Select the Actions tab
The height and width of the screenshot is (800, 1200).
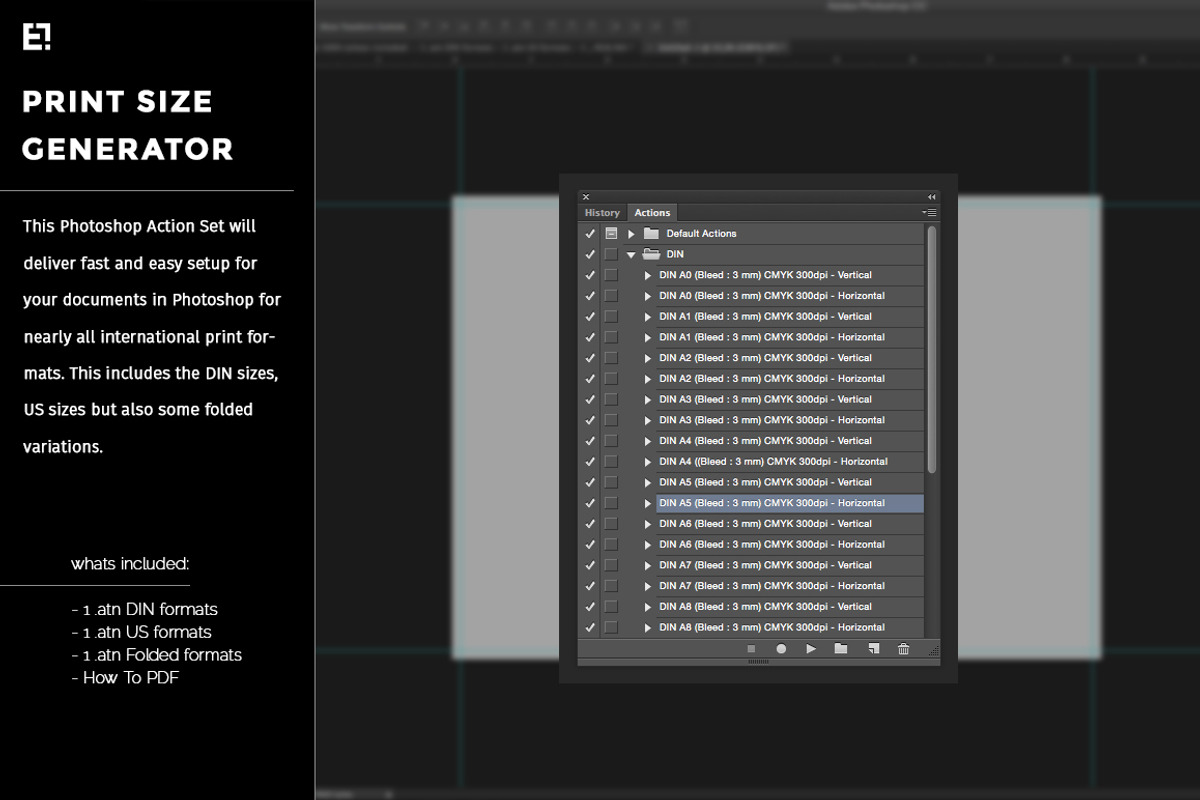pyautogui.click(x=652, y=212)
